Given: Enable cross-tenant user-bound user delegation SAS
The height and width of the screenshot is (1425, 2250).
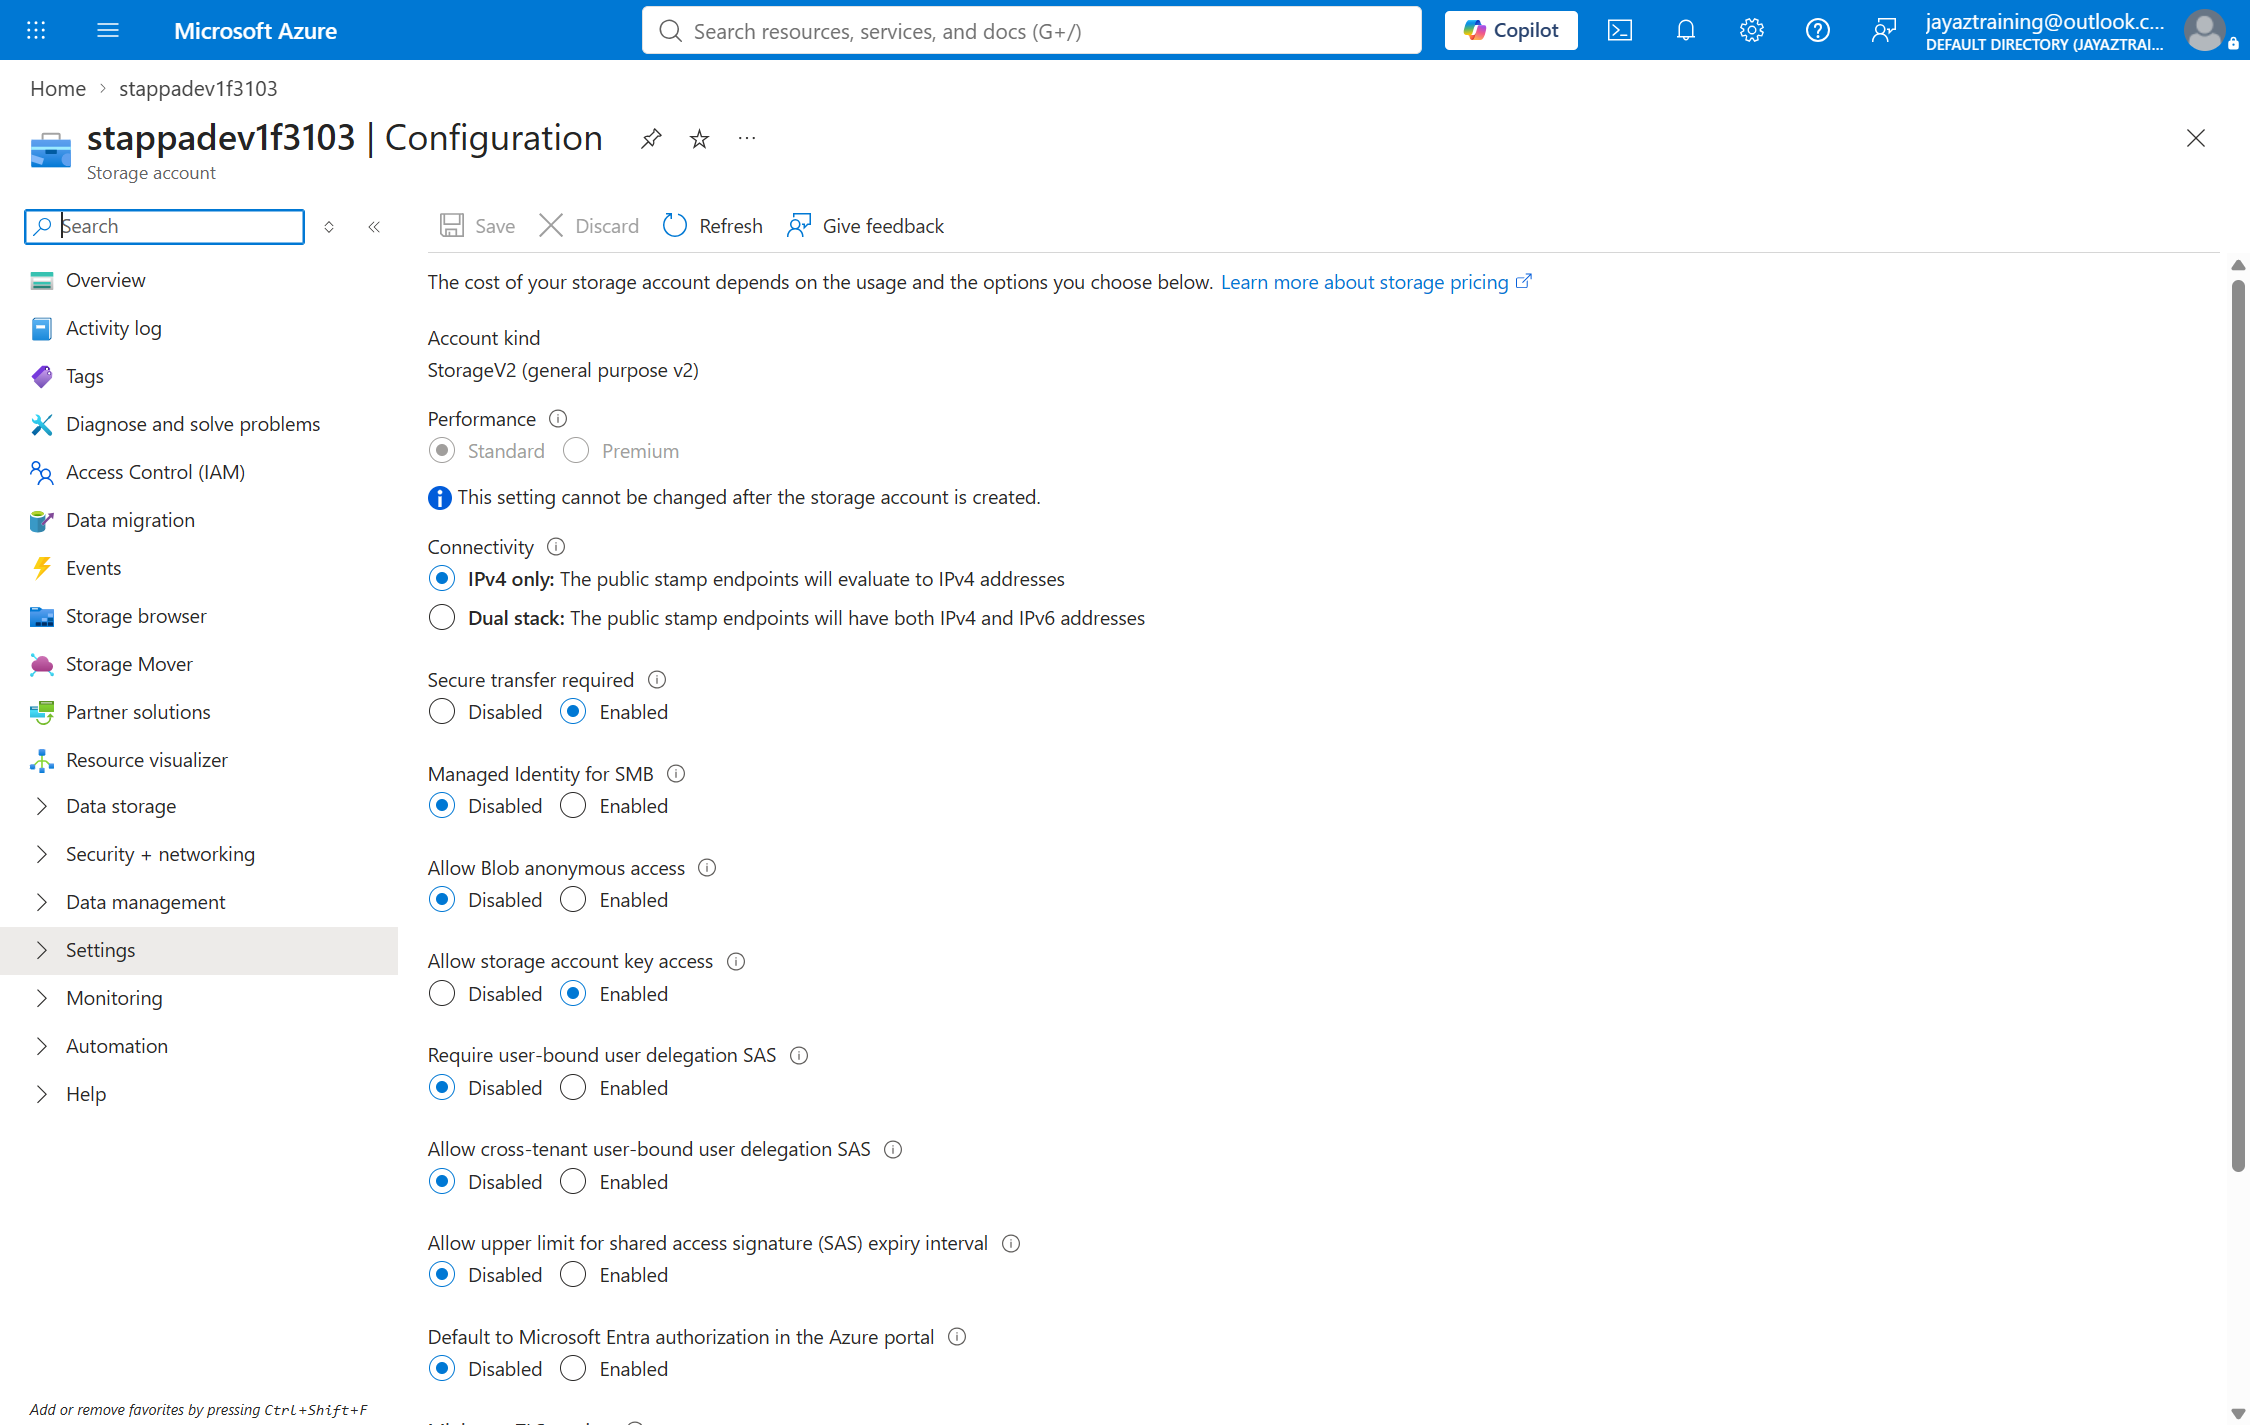Looking at the screenshot, I should tap(573, 1182).
